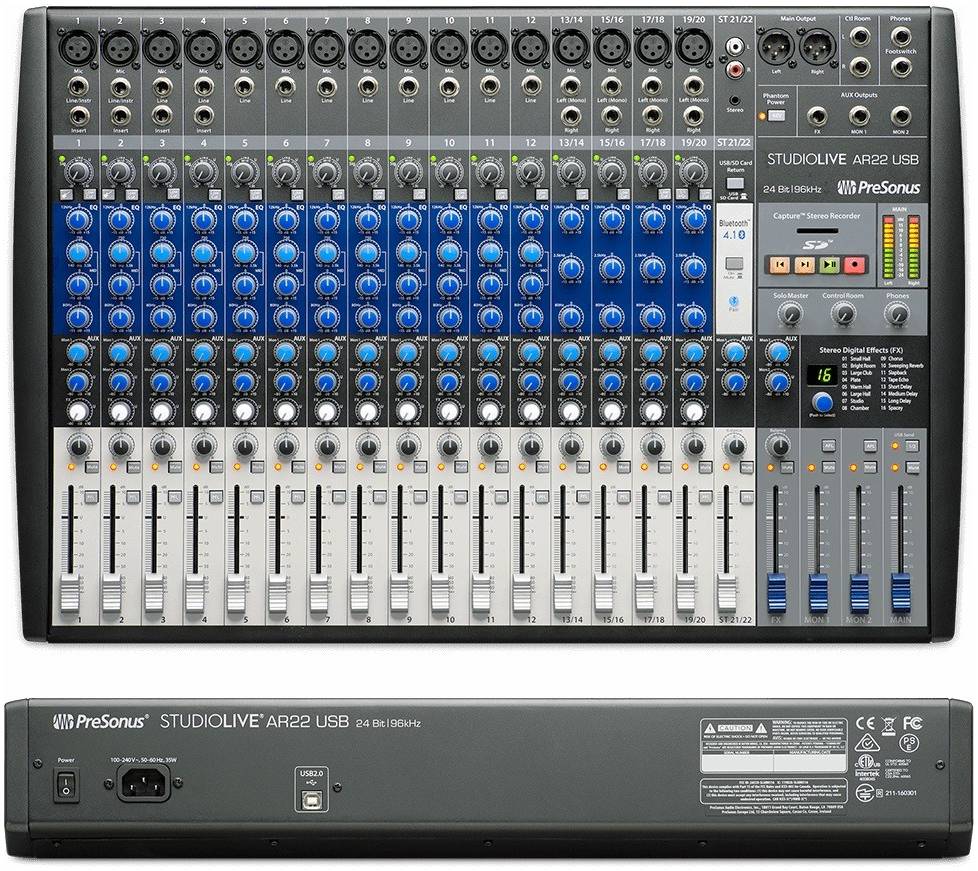Mute the FX return channel
The height and width of the screenshot is (871, 978).
tap(788, 467)
